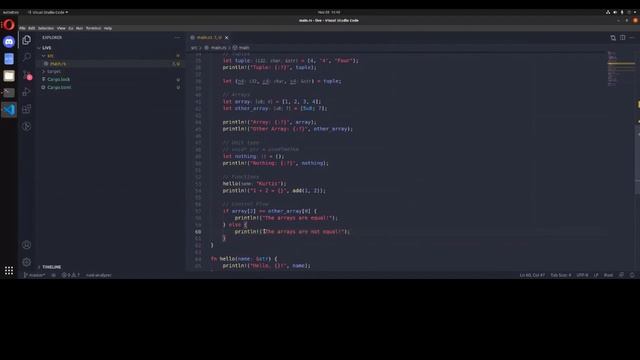This screenshot has height=360, width=640.
Task: Open the Go menu
Action: point(71,28)
